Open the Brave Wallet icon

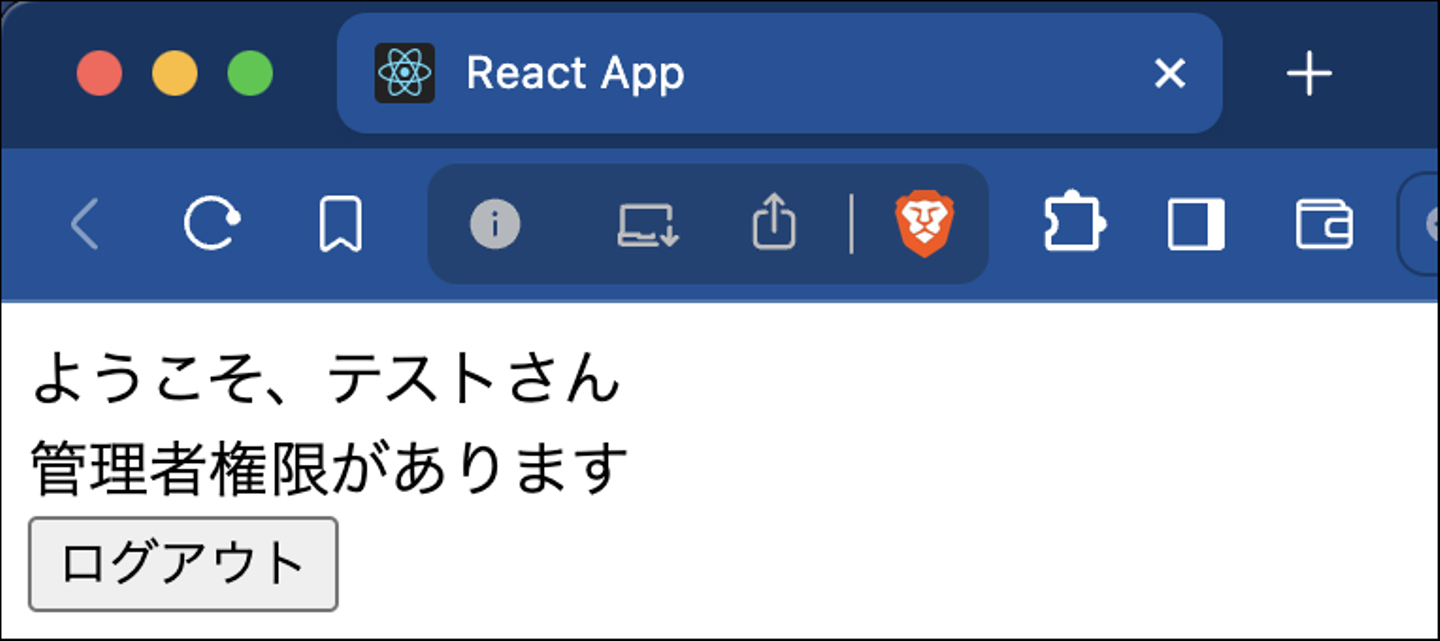pos(1324,223)
